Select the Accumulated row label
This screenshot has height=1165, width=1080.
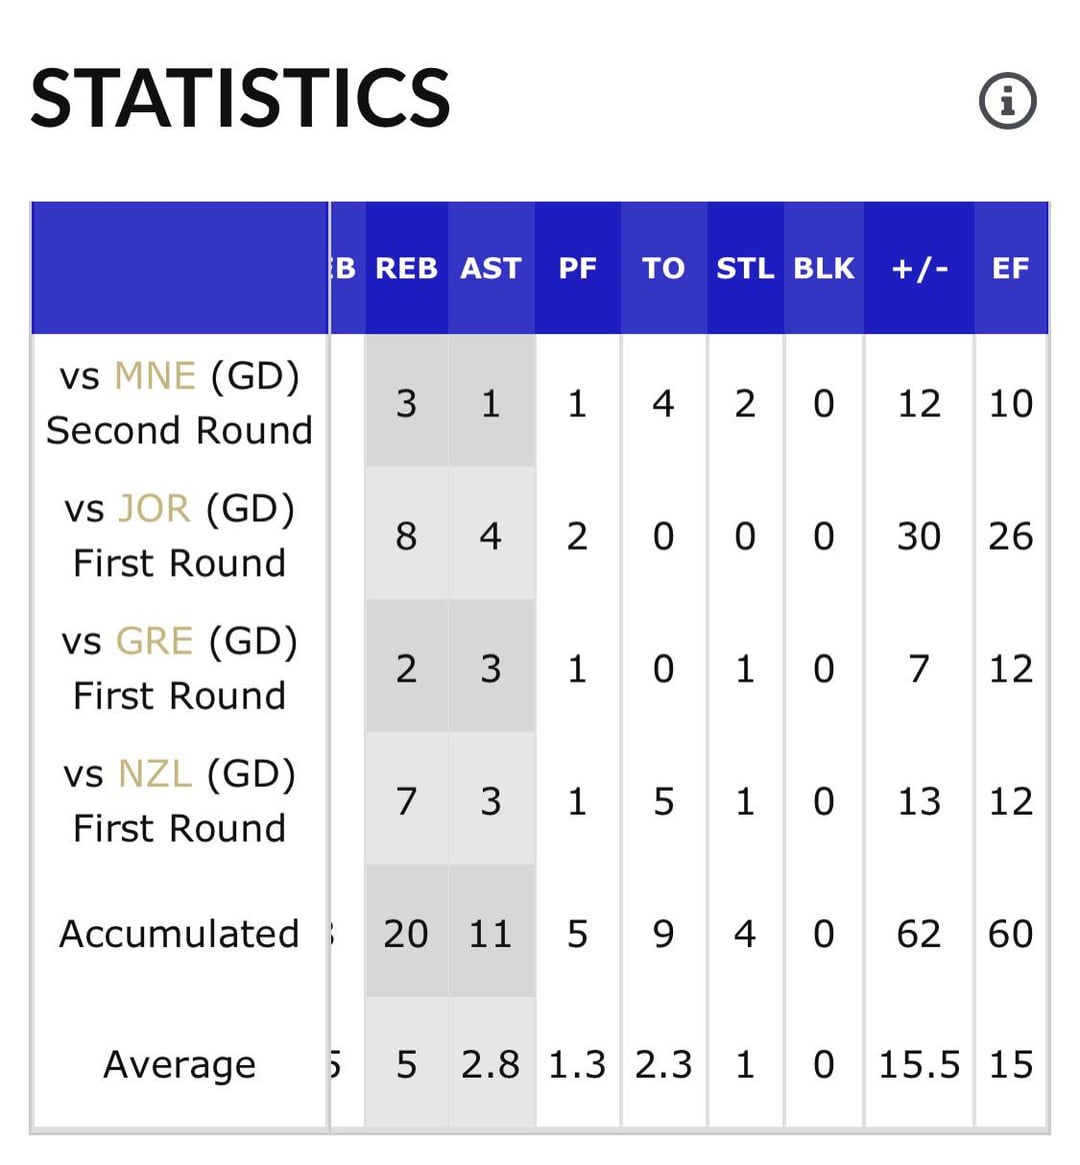coord(179,934)
